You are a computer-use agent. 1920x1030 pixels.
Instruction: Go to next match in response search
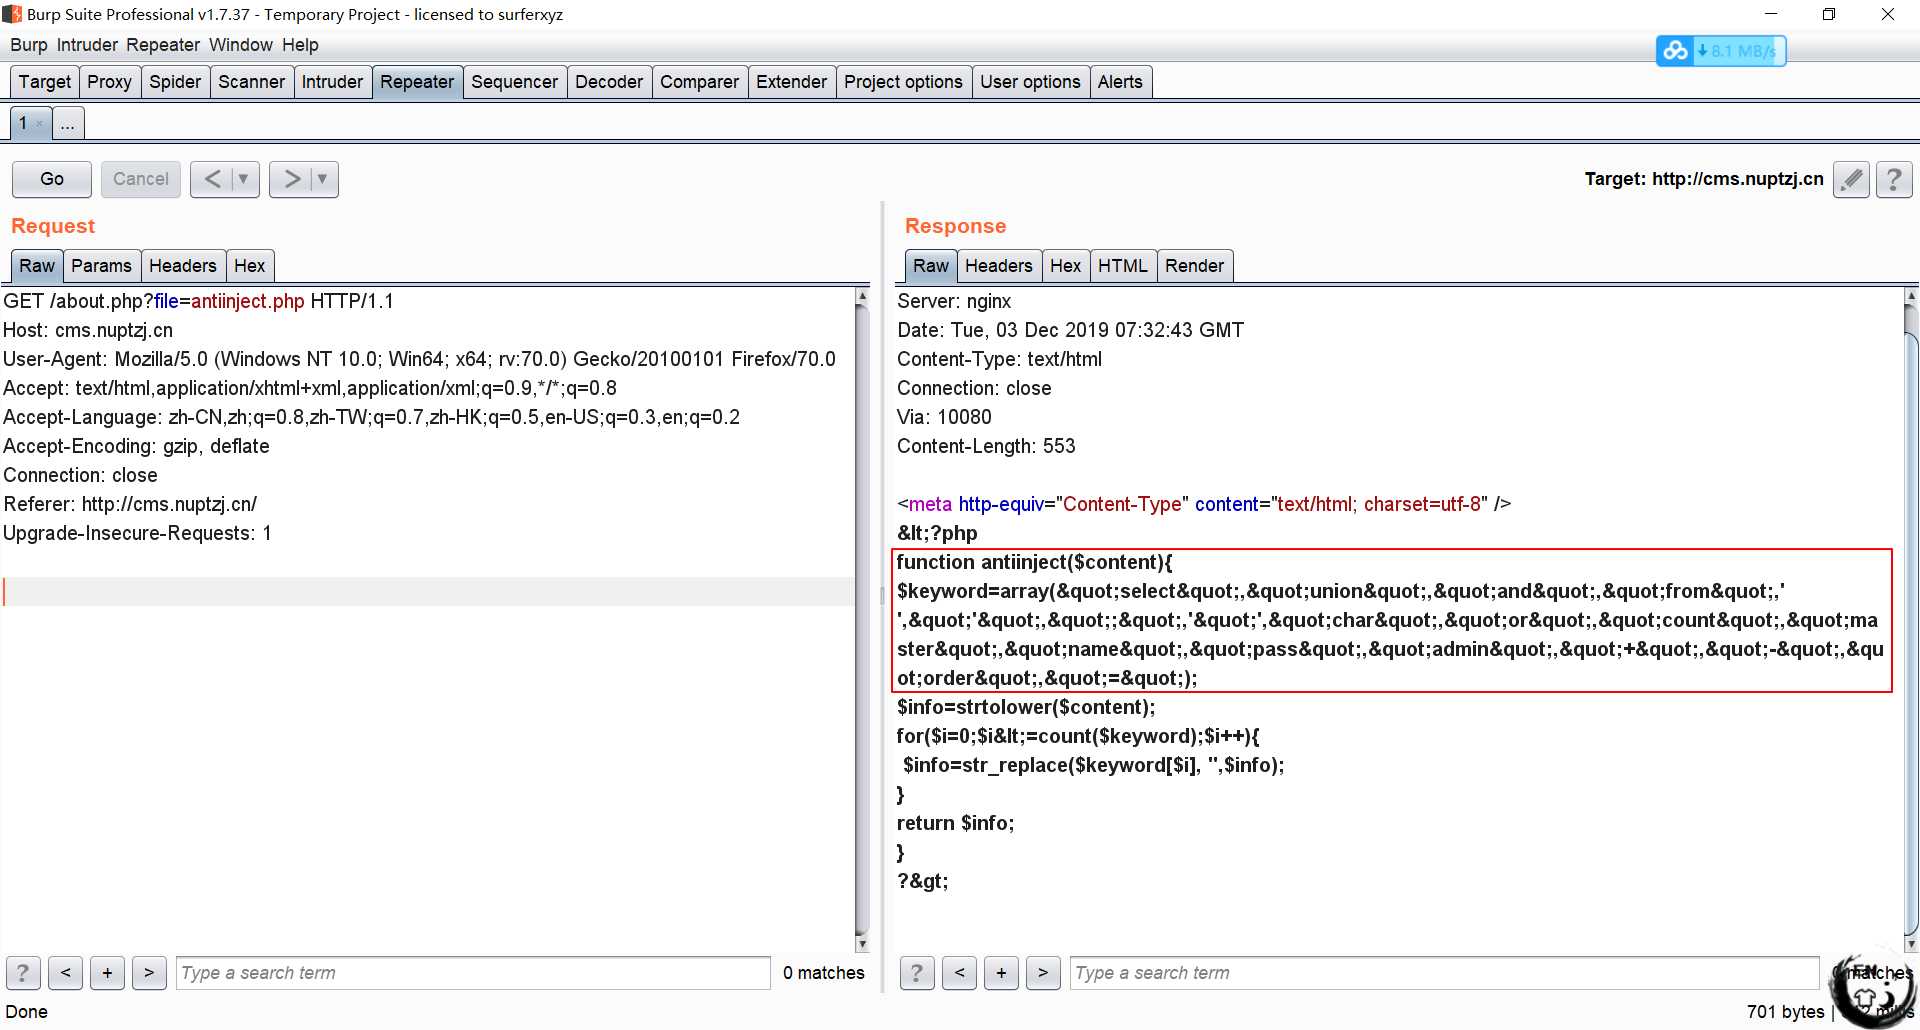pos(1043,972)
